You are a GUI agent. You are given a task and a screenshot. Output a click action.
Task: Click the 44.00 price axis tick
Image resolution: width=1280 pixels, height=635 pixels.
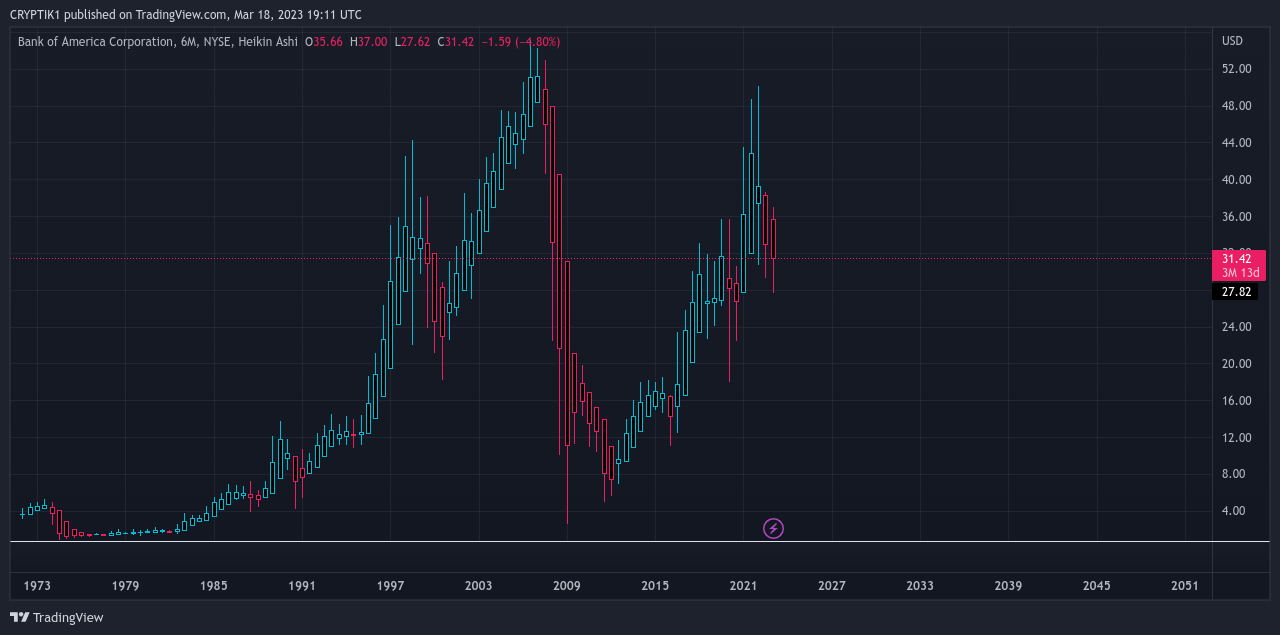1236,143
